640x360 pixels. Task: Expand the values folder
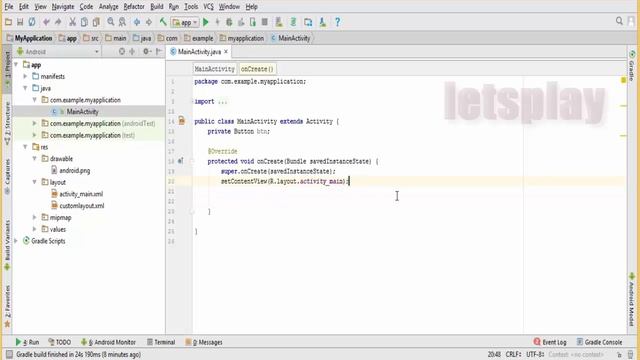[35, 229]
